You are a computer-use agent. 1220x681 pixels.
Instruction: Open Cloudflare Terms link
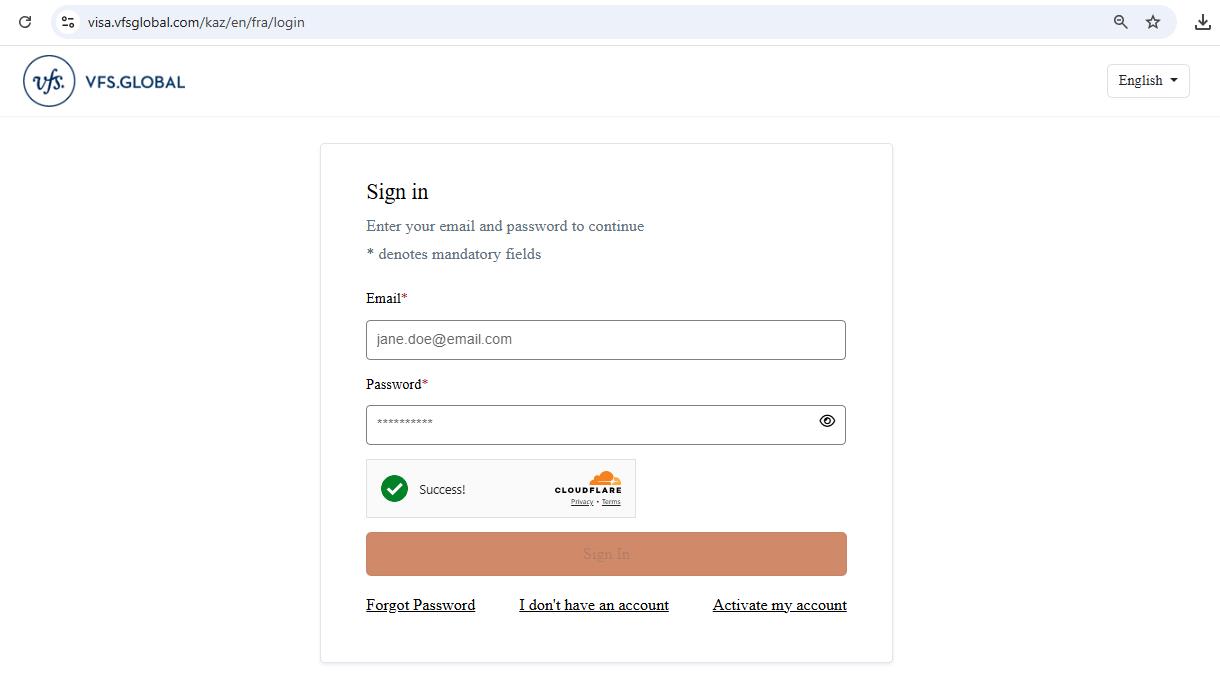611,502
